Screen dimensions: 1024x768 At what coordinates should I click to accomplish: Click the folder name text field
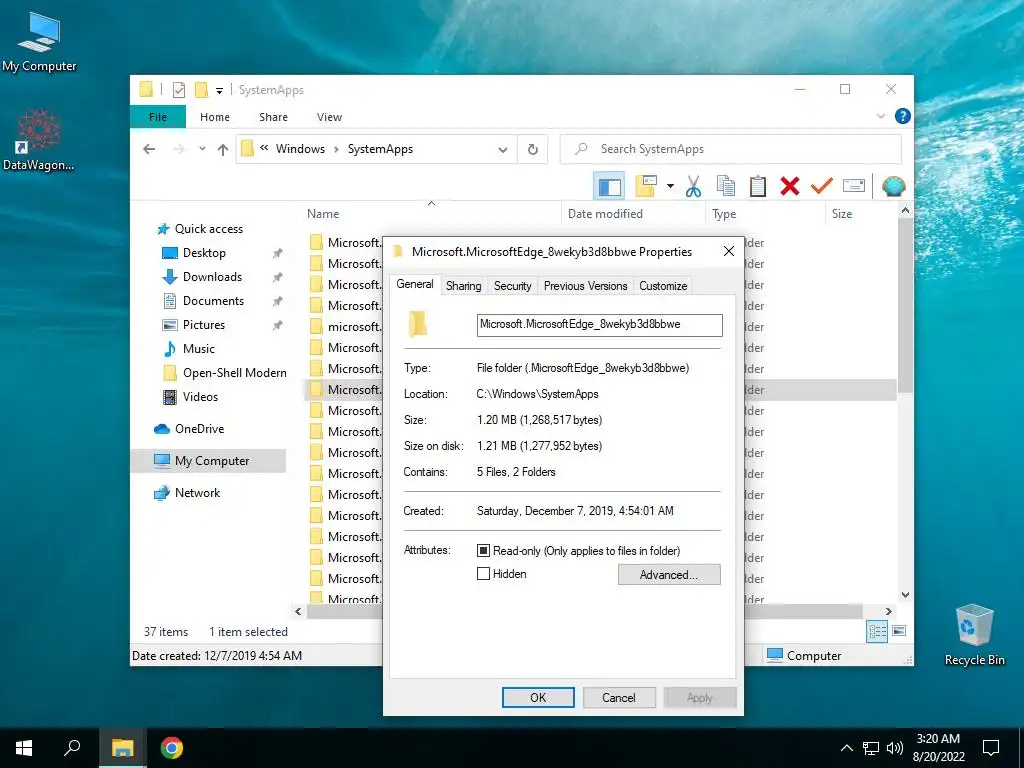(x=600, y=325)
